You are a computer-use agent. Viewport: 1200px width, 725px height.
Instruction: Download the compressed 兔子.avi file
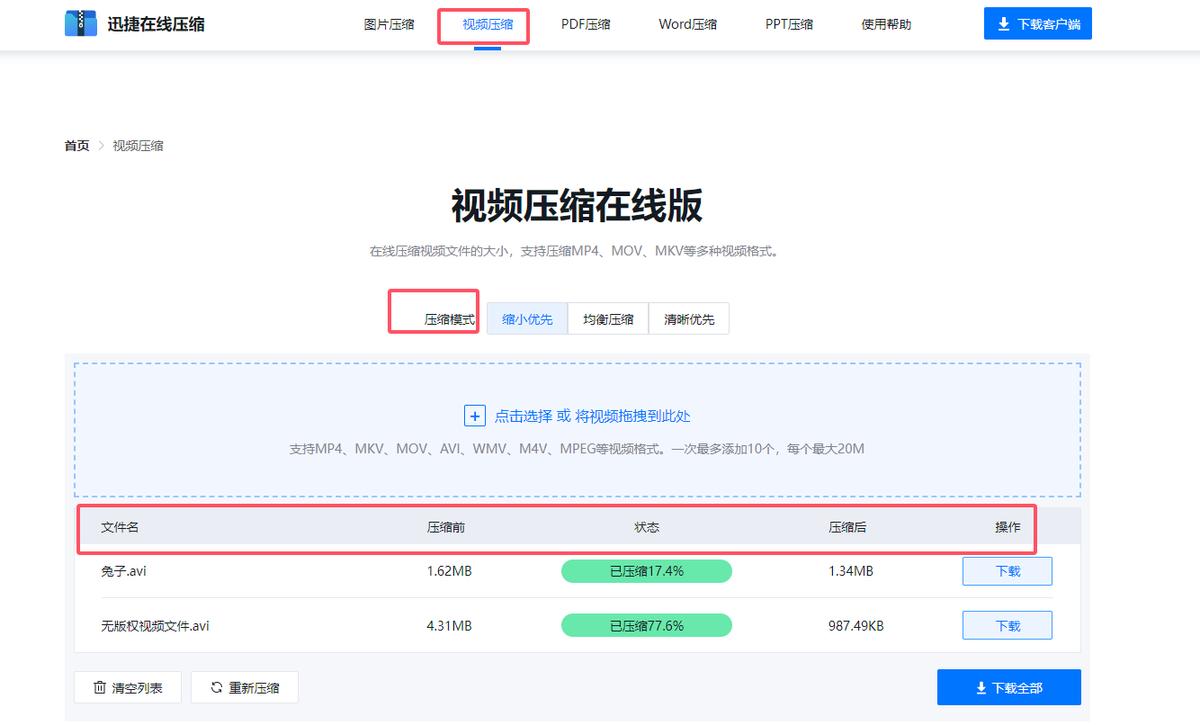point(1007,570)
